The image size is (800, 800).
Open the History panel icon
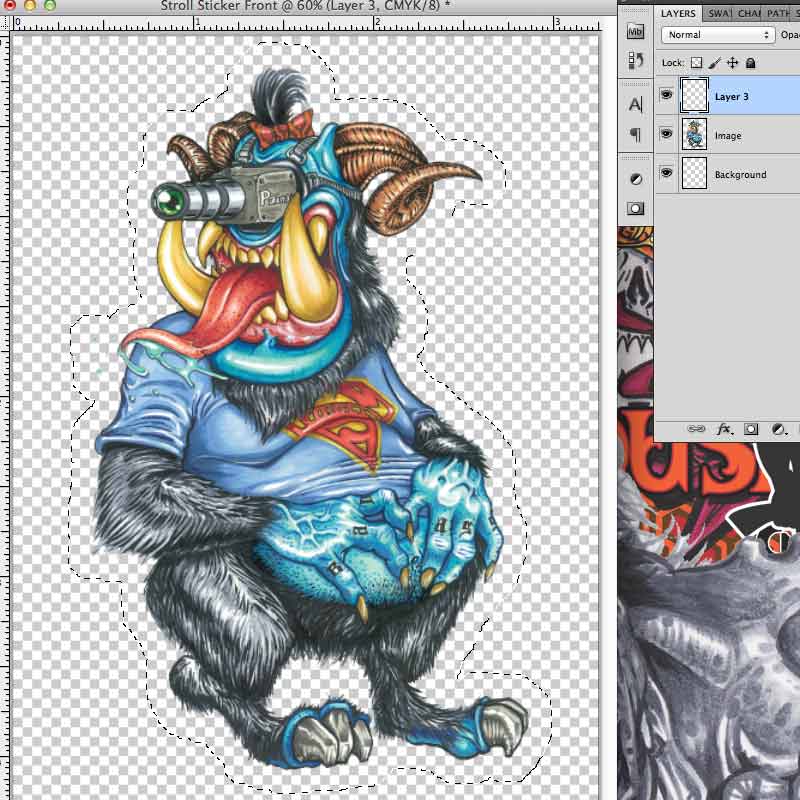pos(635,60)
